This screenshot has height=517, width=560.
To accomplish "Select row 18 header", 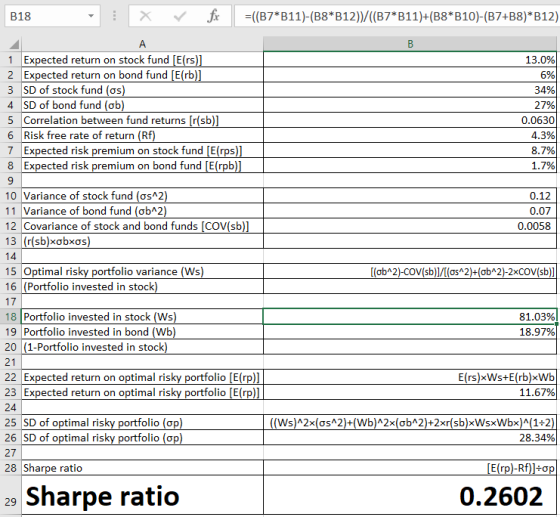I will (x=11, y=317).
